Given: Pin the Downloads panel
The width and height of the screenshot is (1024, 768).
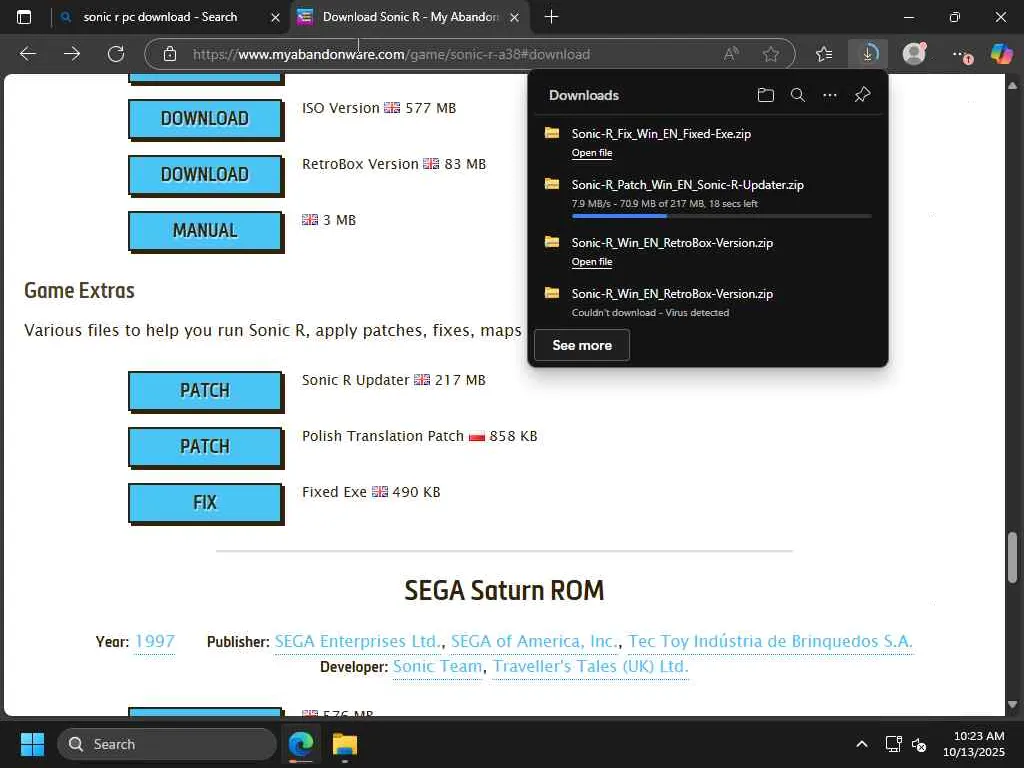Looking at the screenshot, I should point(862,95).
